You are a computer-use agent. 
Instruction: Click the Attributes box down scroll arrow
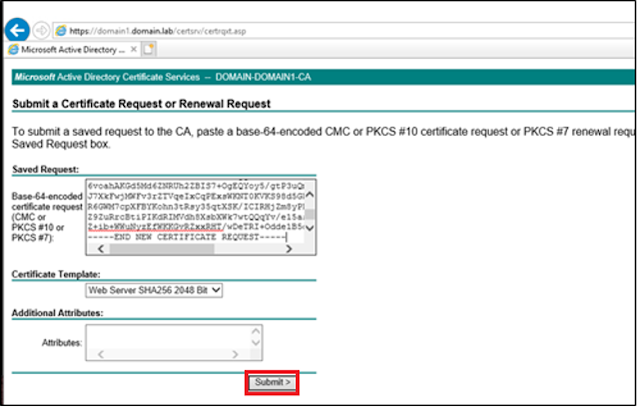pyautogui.click(x=256, y=343)
